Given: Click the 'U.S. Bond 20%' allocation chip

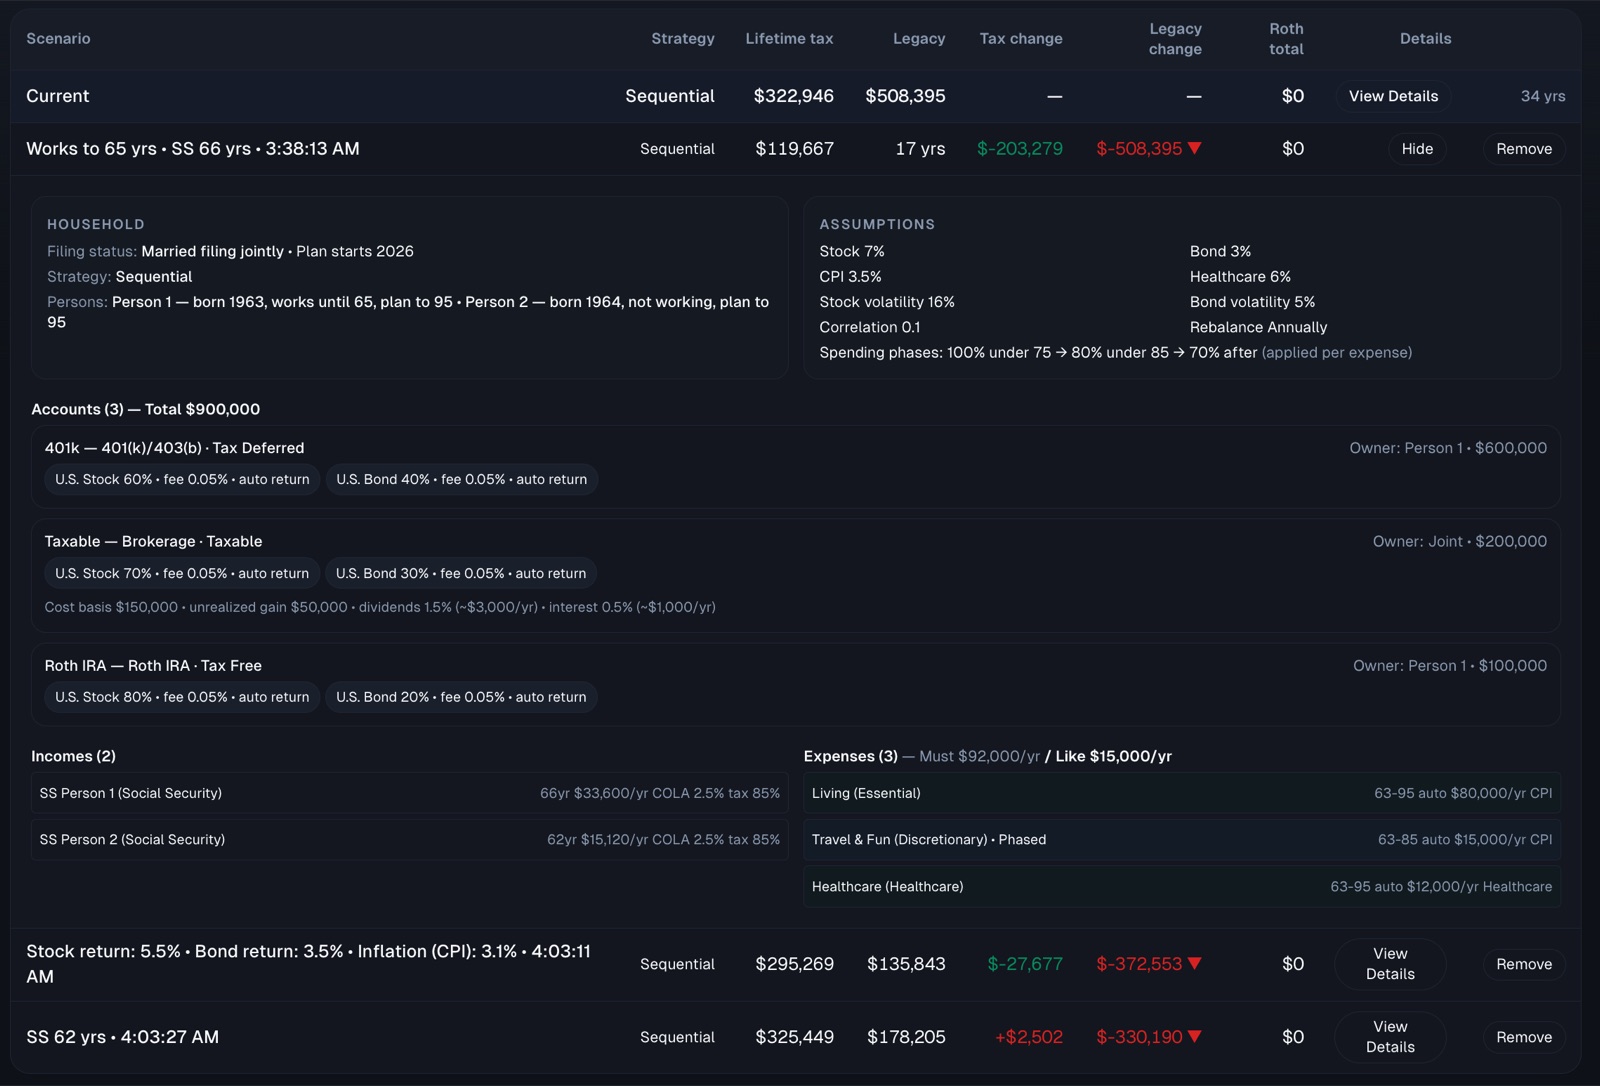Looking at the screenshot, I should (x=461, y=697).
